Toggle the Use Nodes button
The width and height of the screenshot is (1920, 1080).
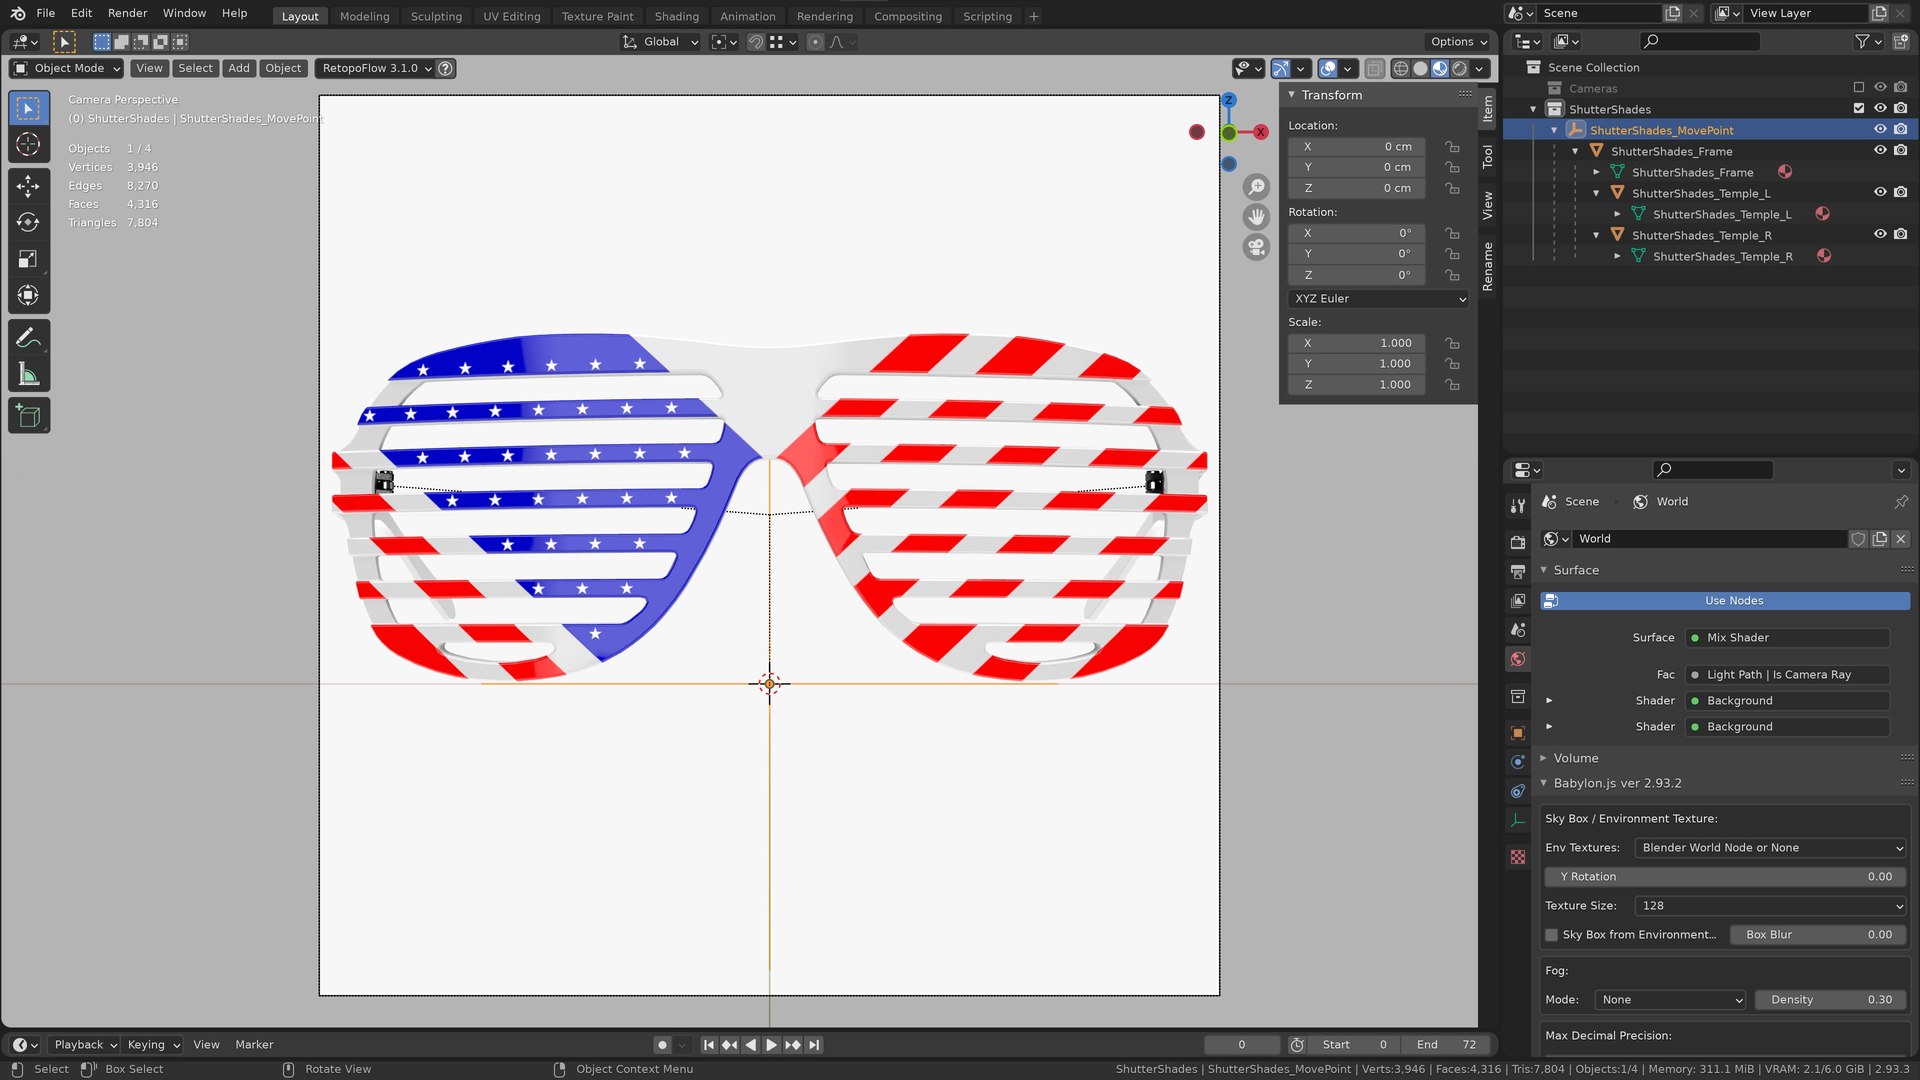tap(1725, 601)
